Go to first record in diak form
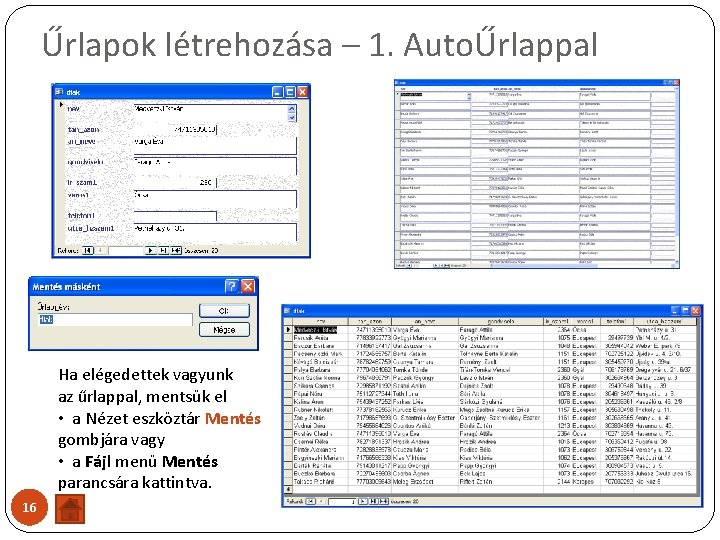This screenshot has height=540, width=720. click(88, 251)
